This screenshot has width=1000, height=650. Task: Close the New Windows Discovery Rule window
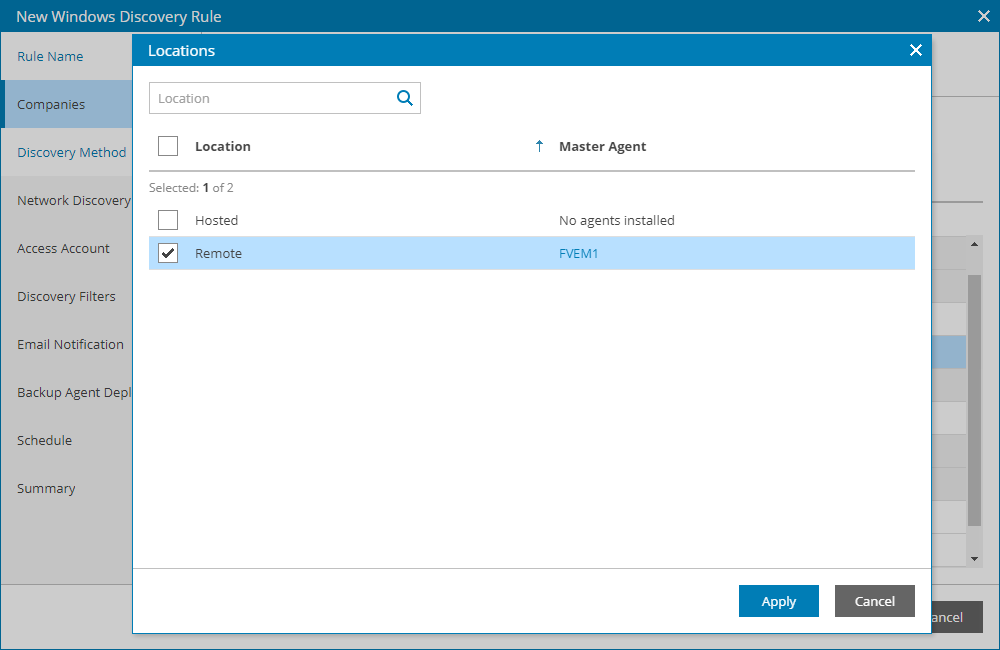(x=983, y=17)
